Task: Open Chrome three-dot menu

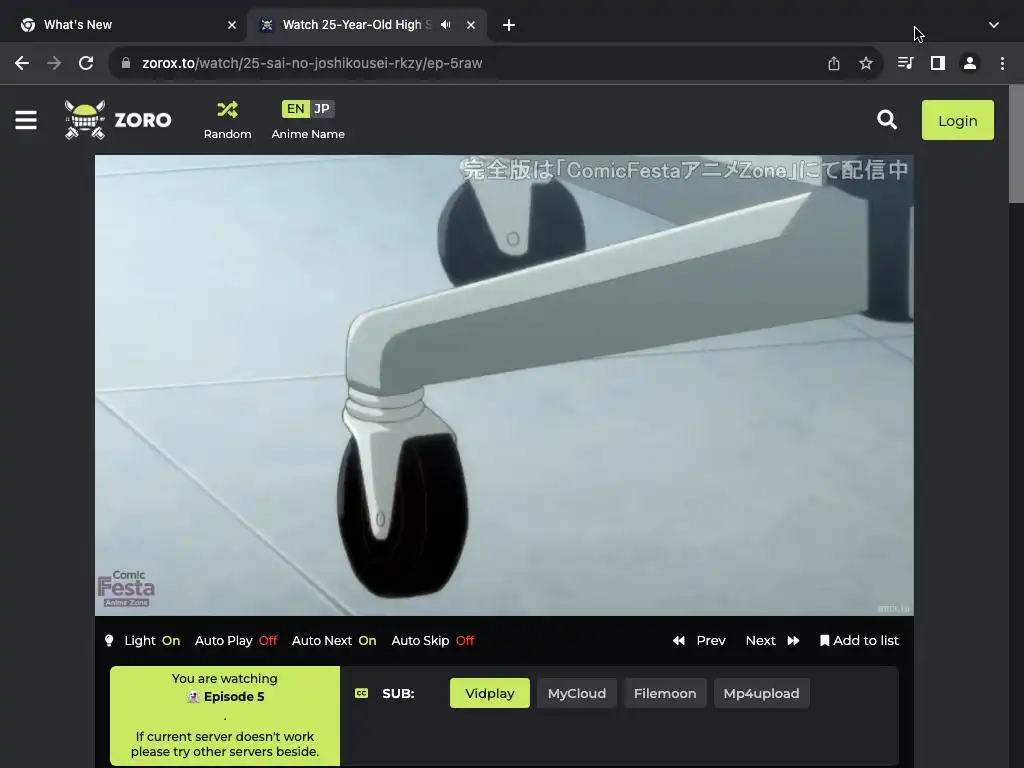Action: click(1002, 63)
